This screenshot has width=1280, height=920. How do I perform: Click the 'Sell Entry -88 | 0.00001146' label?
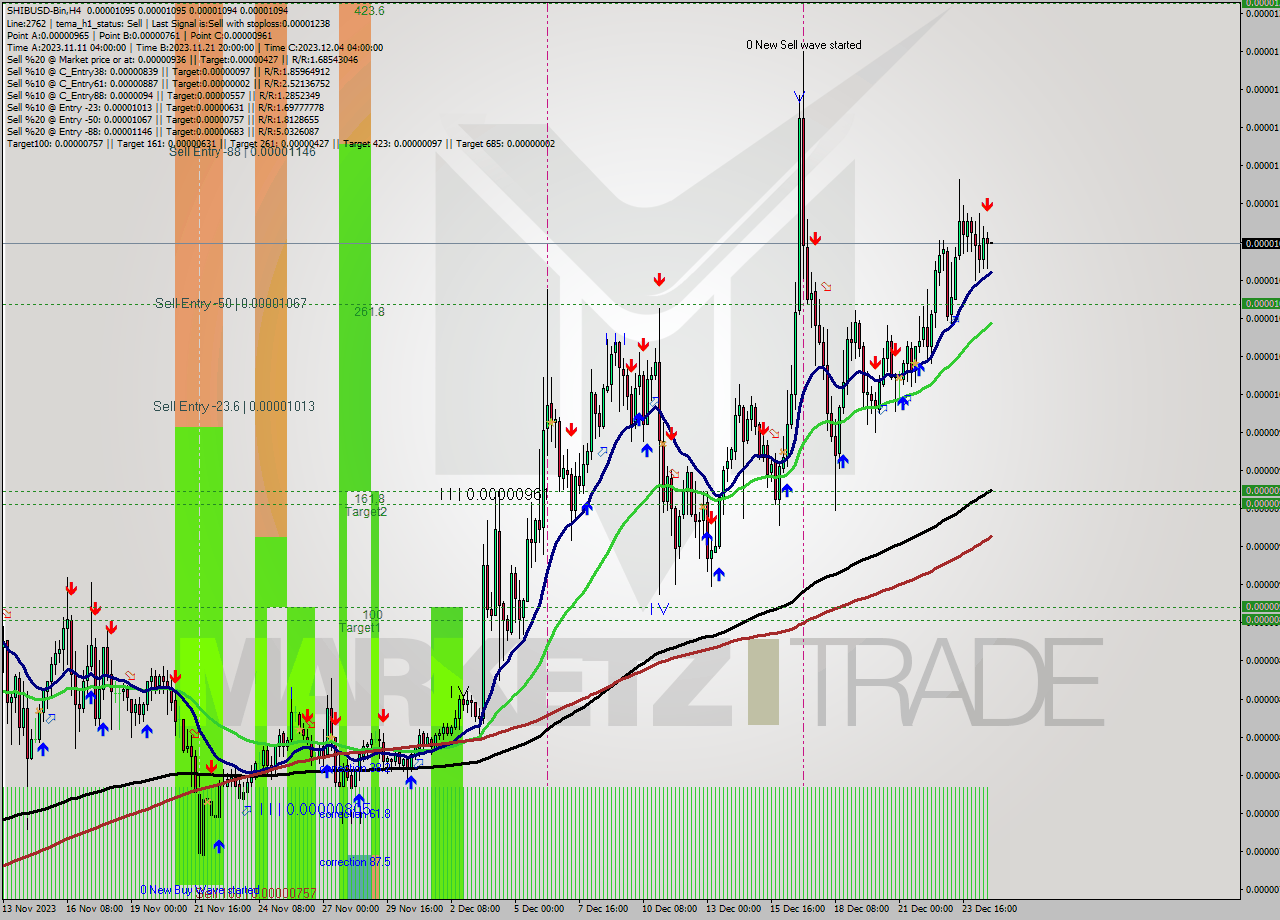click(242, 152)
